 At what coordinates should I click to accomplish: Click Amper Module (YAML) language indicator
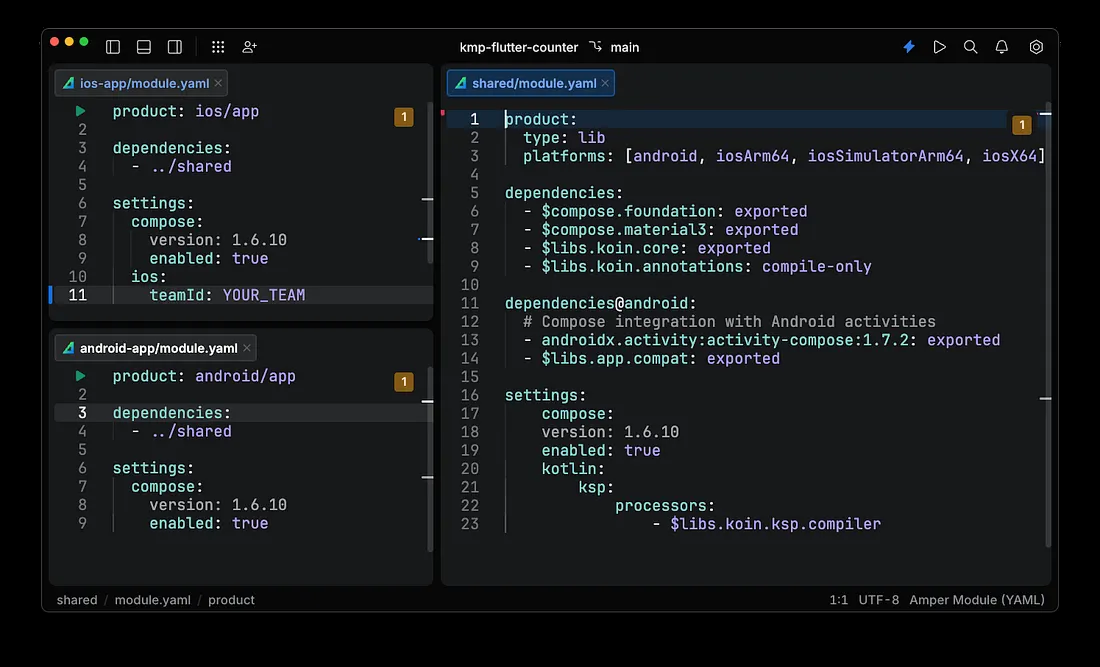click(x=977, y=600)
